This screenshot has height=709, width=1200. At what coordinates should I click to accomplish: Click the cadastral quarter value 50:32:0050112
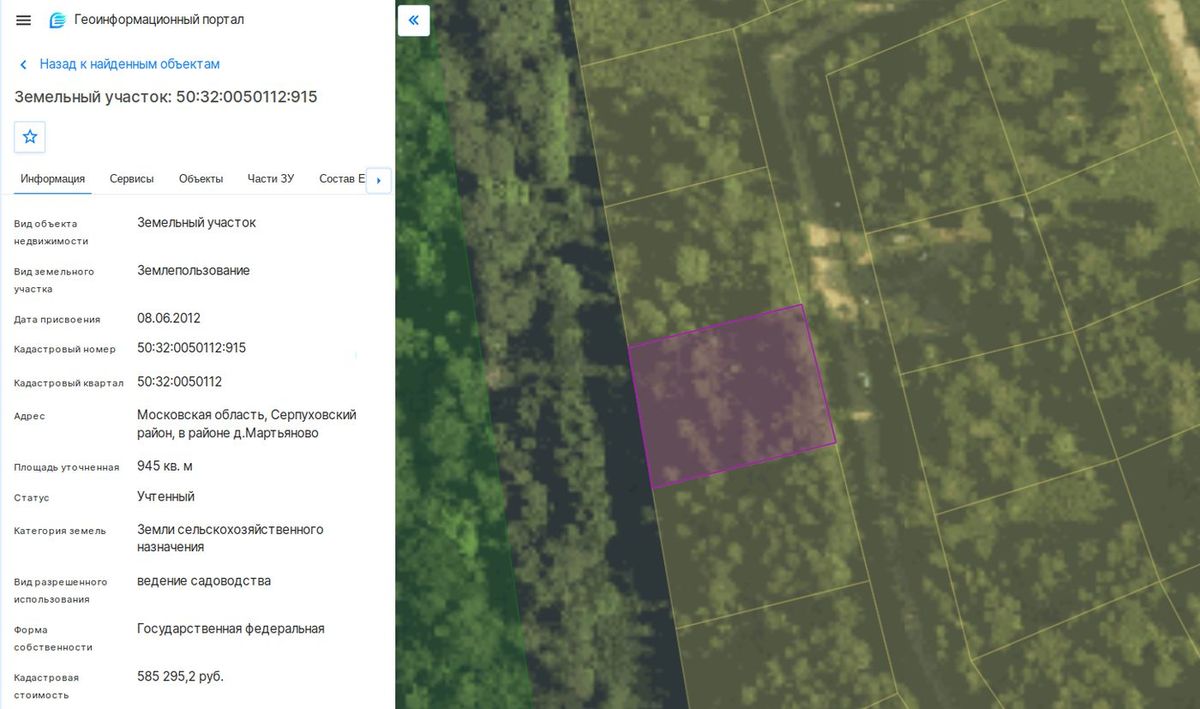pos(179,382)
